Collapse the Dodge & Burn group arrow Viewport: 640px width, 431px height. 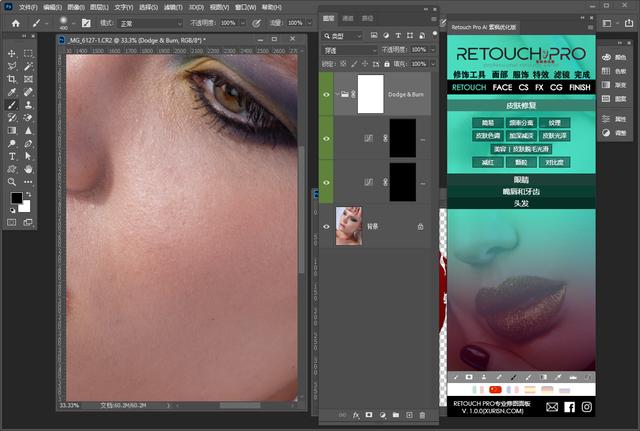337,94
